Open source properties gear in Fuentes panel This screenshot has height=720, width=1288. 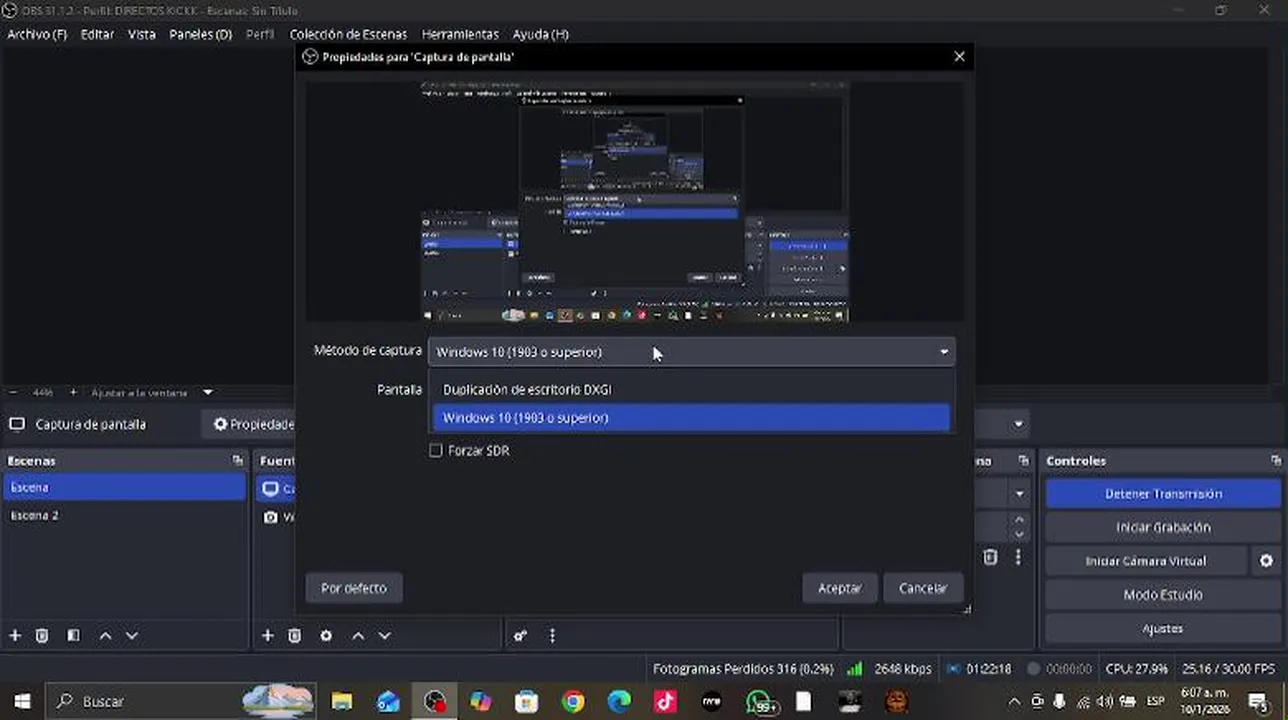pos(326,635)
